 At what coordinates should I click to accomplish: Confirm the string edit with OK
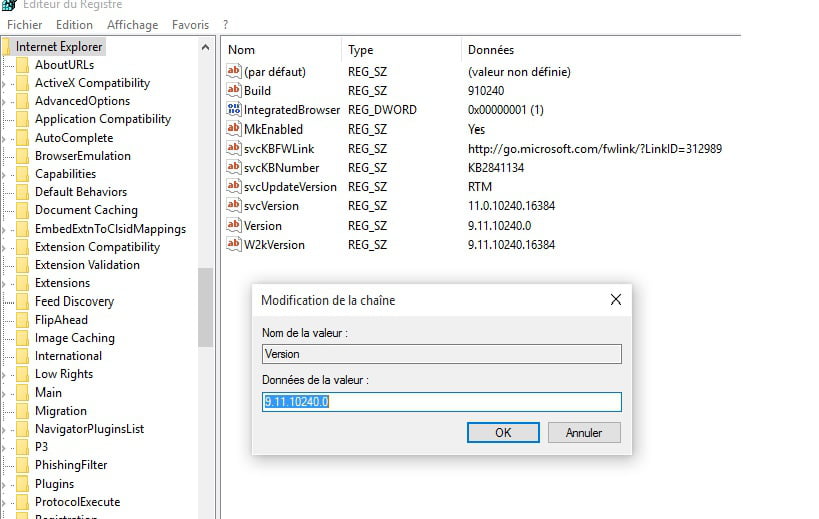pos(503,433)
